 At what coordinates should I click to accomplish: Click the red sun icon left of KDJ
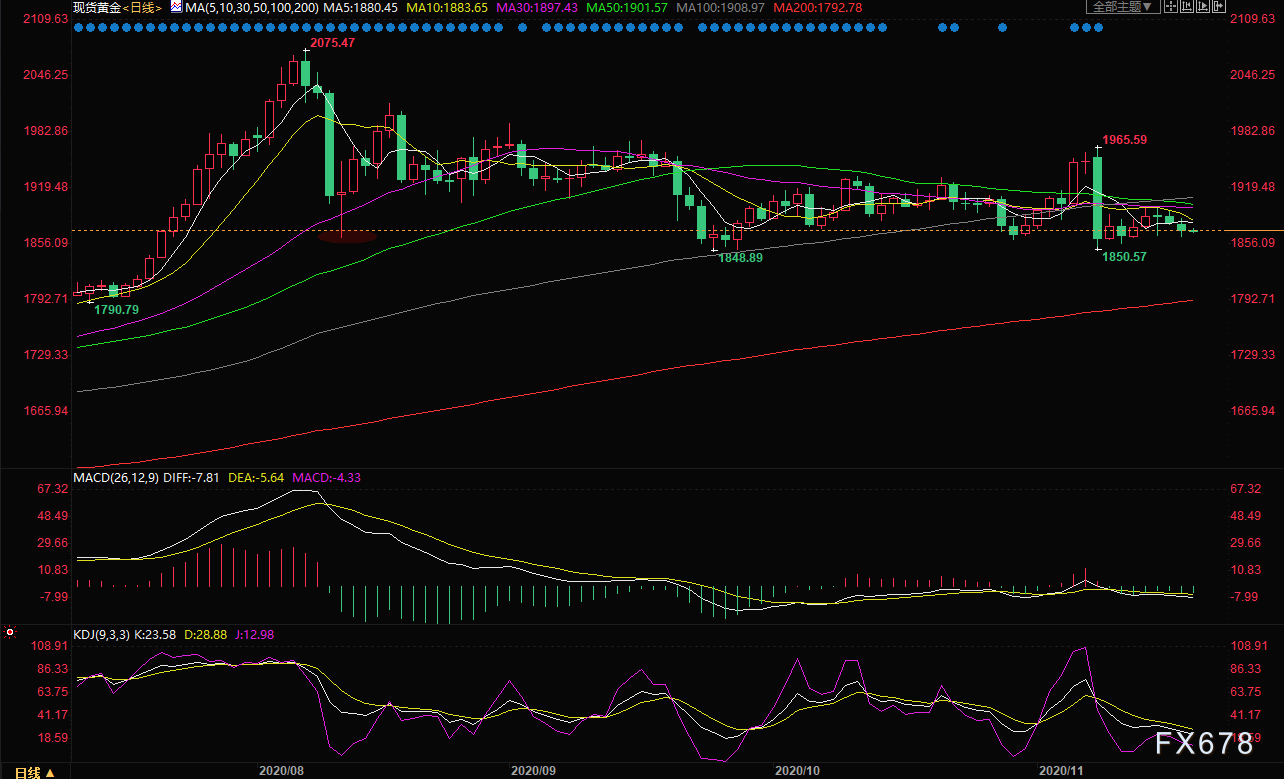tap(10, 633)
